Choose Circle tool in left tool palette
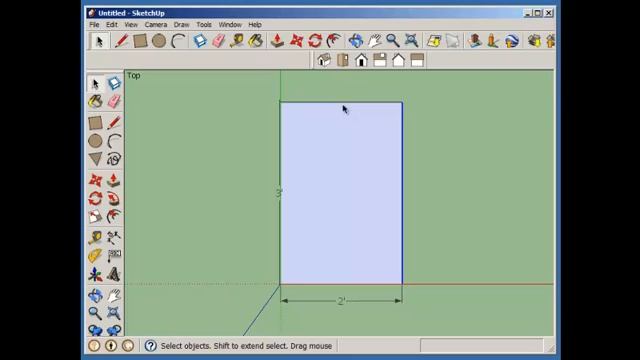640x360 pixels. (x=96, y=141)
